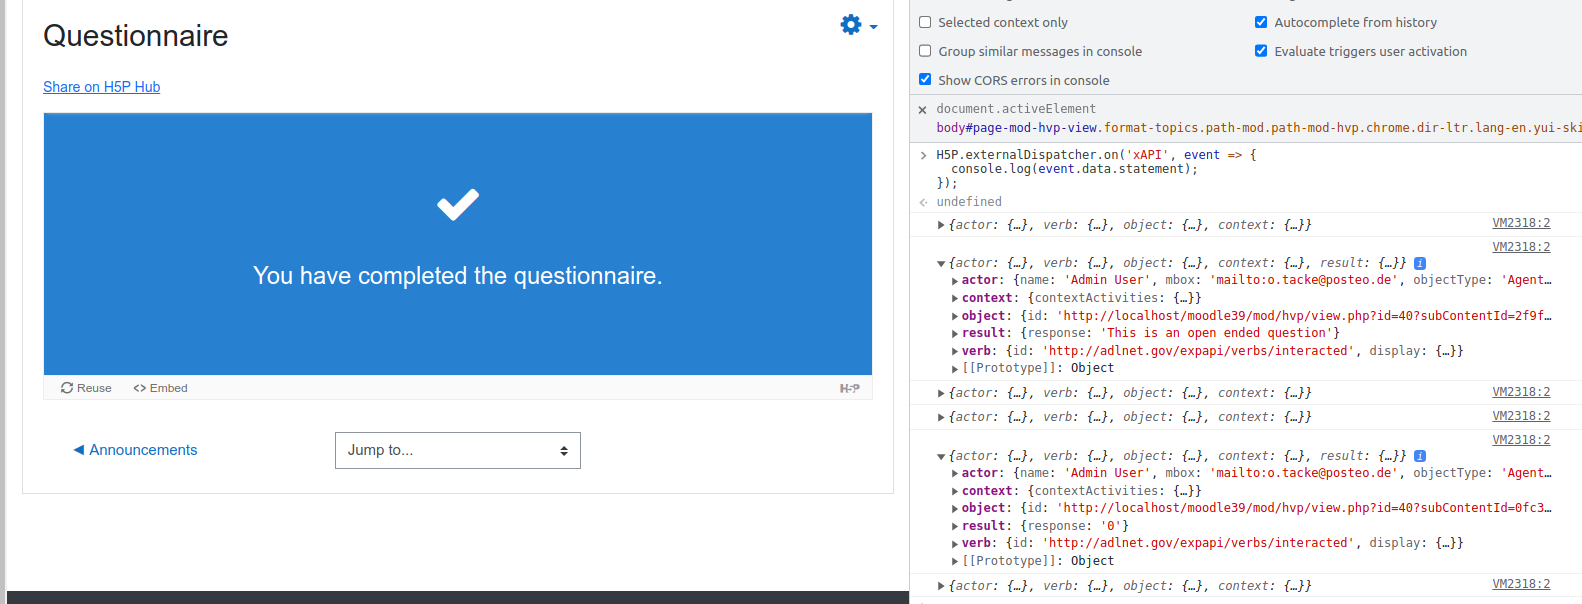1582x604 pixels.
Task: Open VM2318:2 source link of the topmost log entry
Action: pos(1521,223)
